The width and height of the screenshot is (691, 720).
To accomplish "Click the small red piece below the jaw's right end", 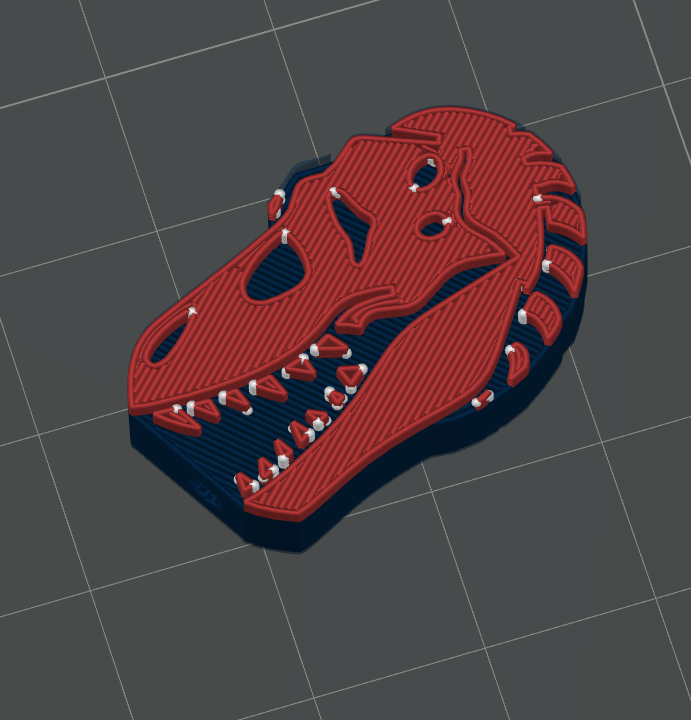I will coord(481,401).
